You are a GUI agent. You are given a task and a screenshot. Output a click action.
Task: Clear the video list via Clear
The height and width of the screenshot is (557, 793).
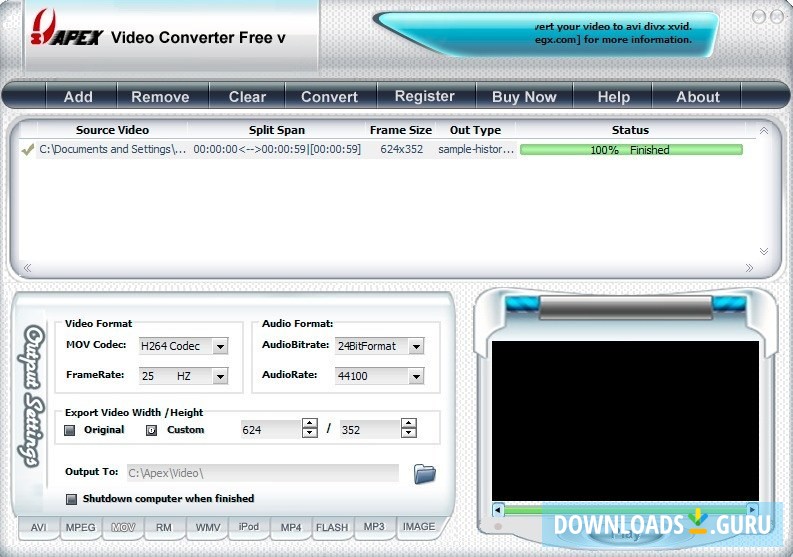(x=247, y=96)
